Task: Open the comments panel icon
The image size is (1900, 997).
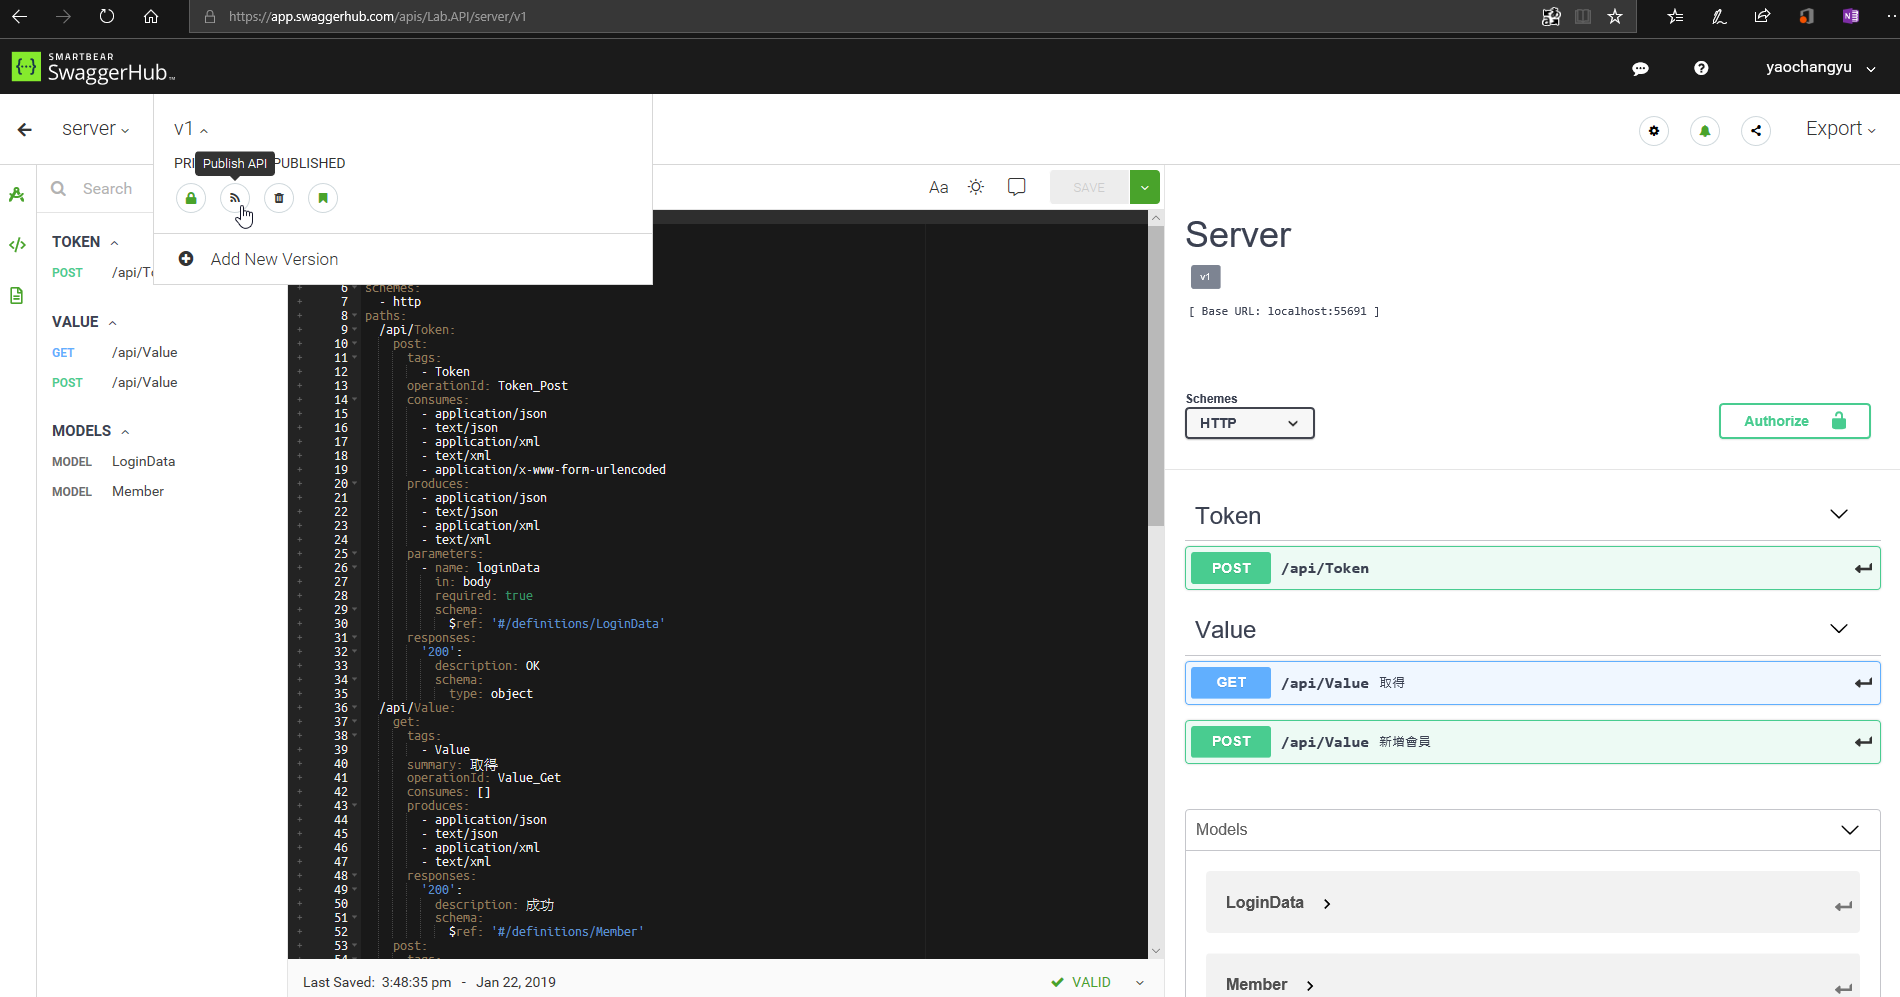Action: [1016, 186]
